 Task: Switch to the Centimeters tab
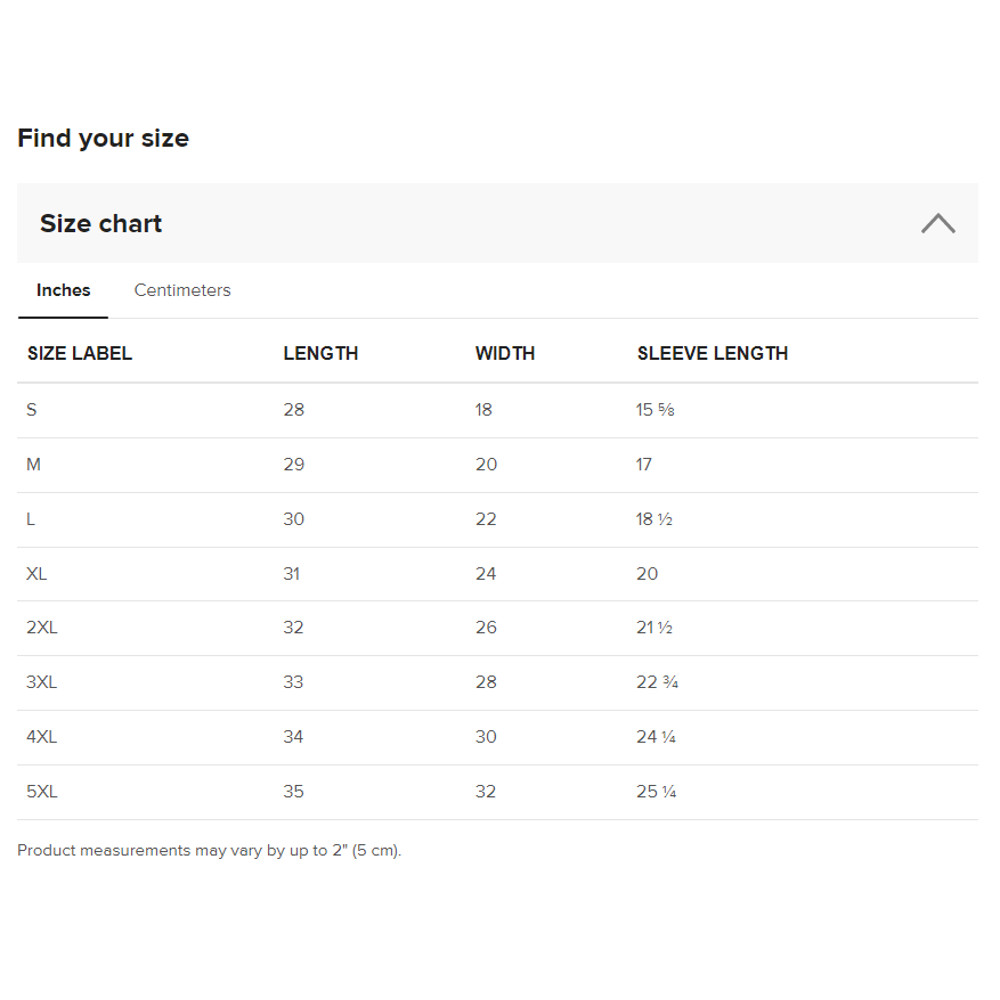click(182, 290)
